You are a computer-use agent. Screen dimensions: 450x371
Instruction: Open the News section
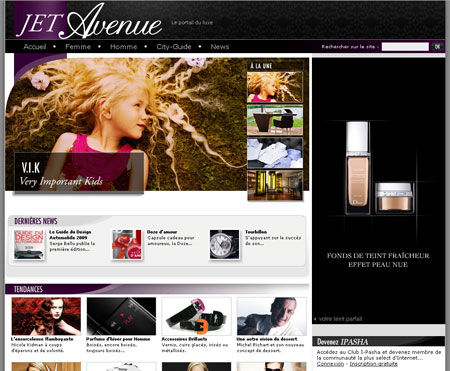220,47
